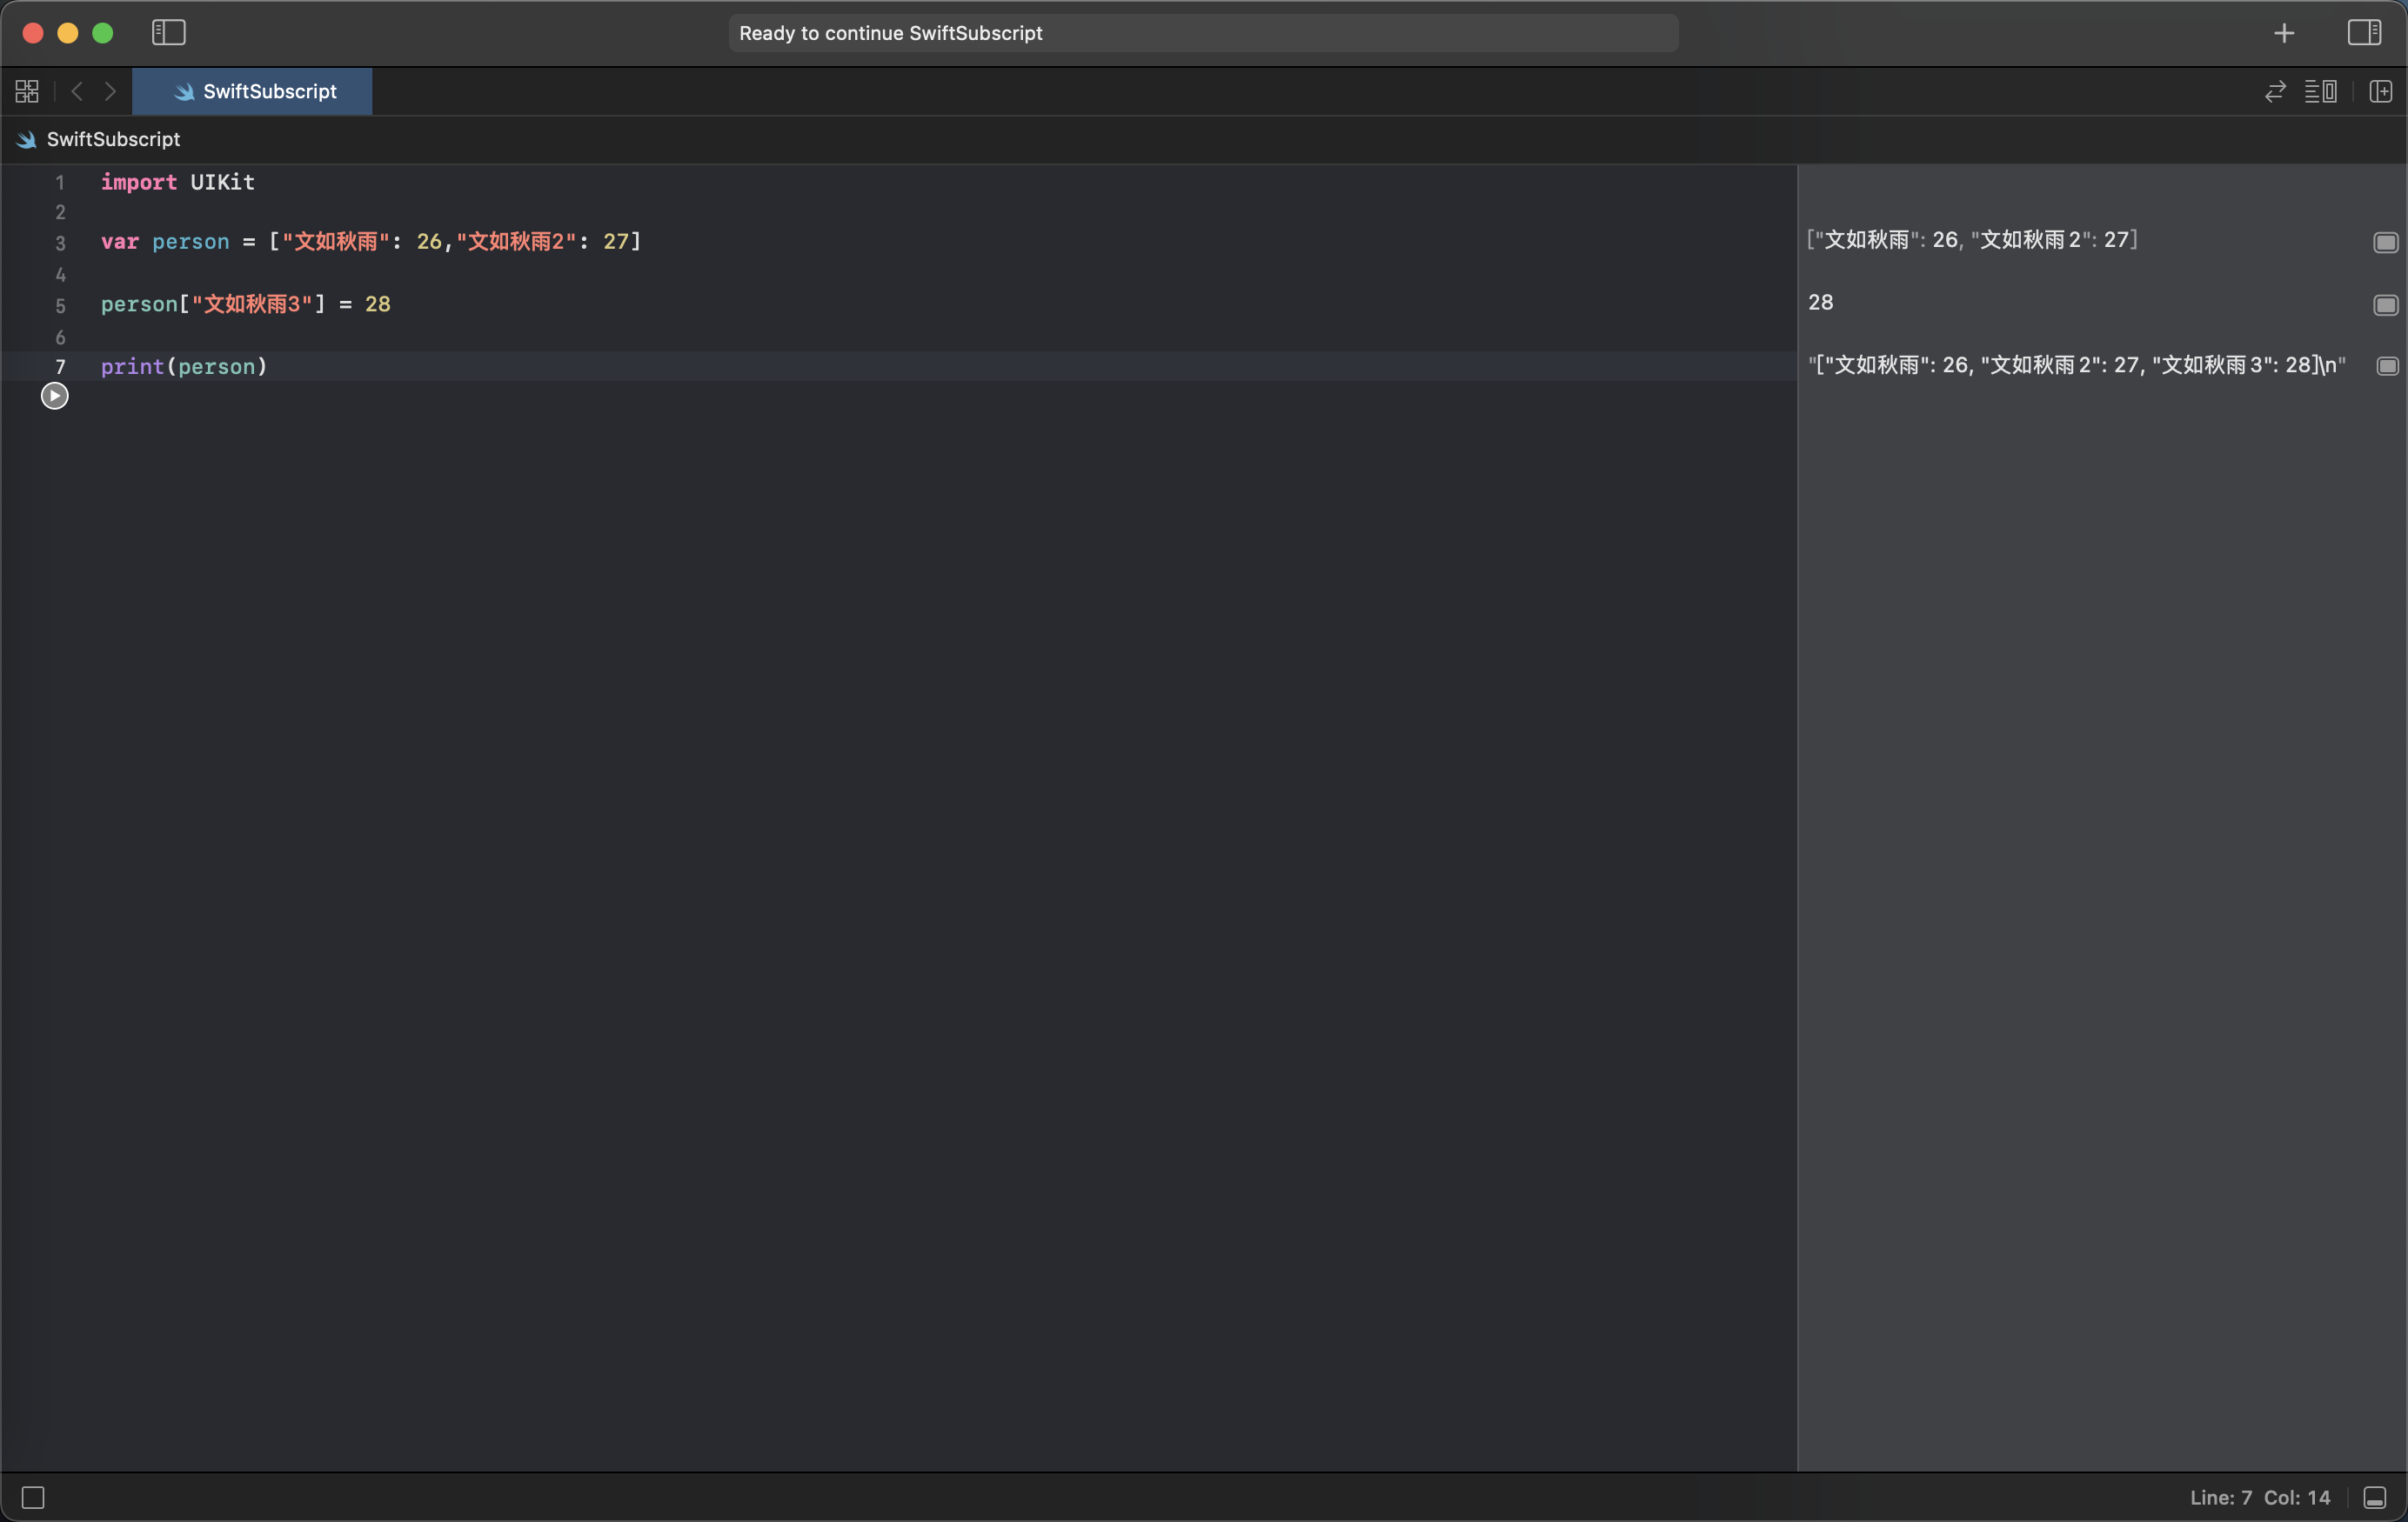Viewport: 2408px width, 1522px height.
Task: Open the editor options lines menu
Action: 2320,91
